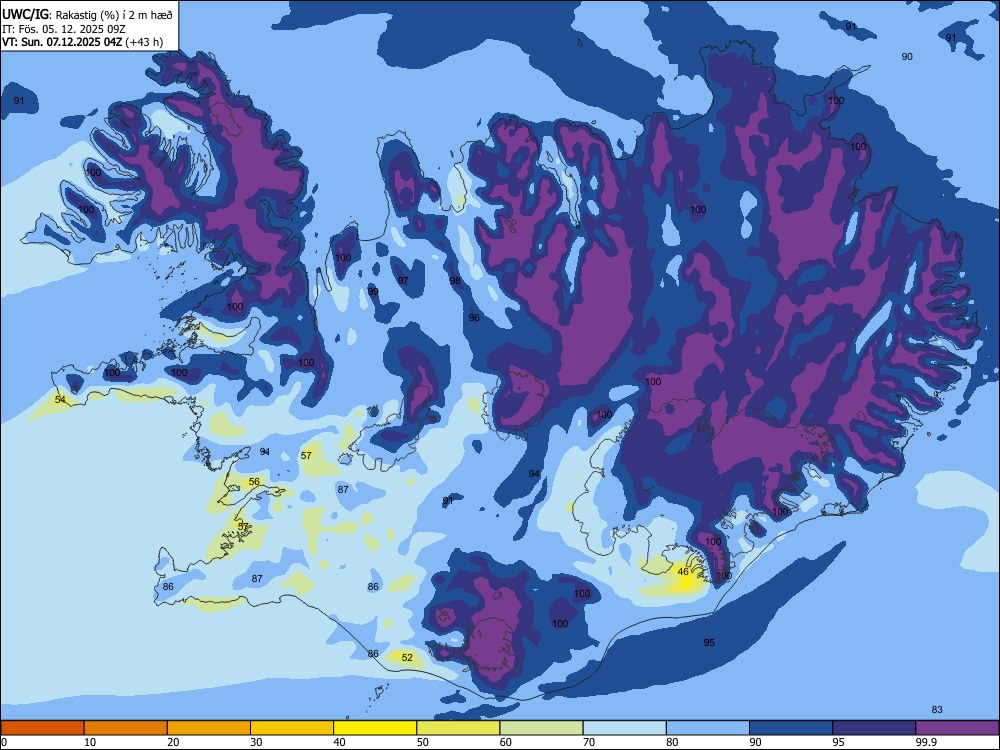Click the legend tick label 60
The width and height of the screenshot is (1000, 750).
[506, 742]
